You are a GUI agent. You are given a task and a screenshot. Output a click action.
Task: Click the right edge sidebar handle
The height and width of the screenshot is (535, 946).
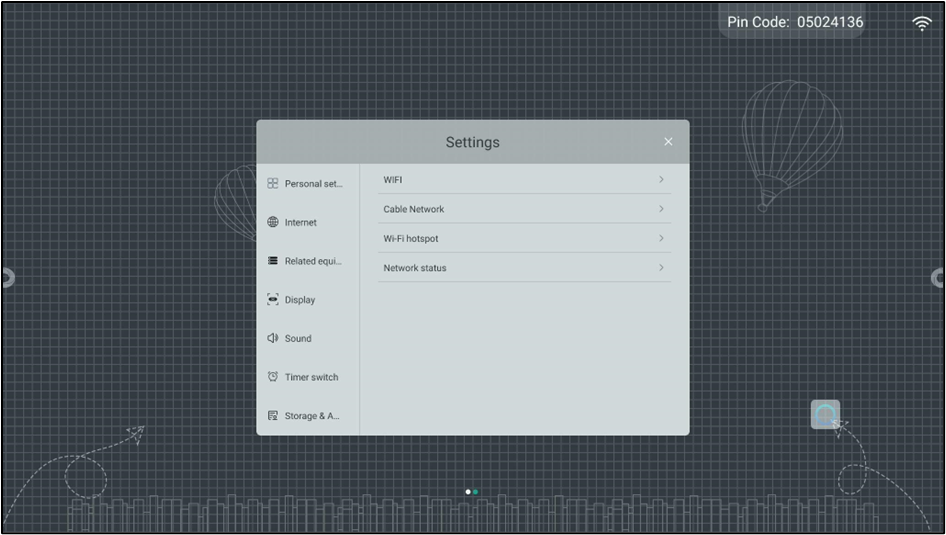click(x=939, y=278)
